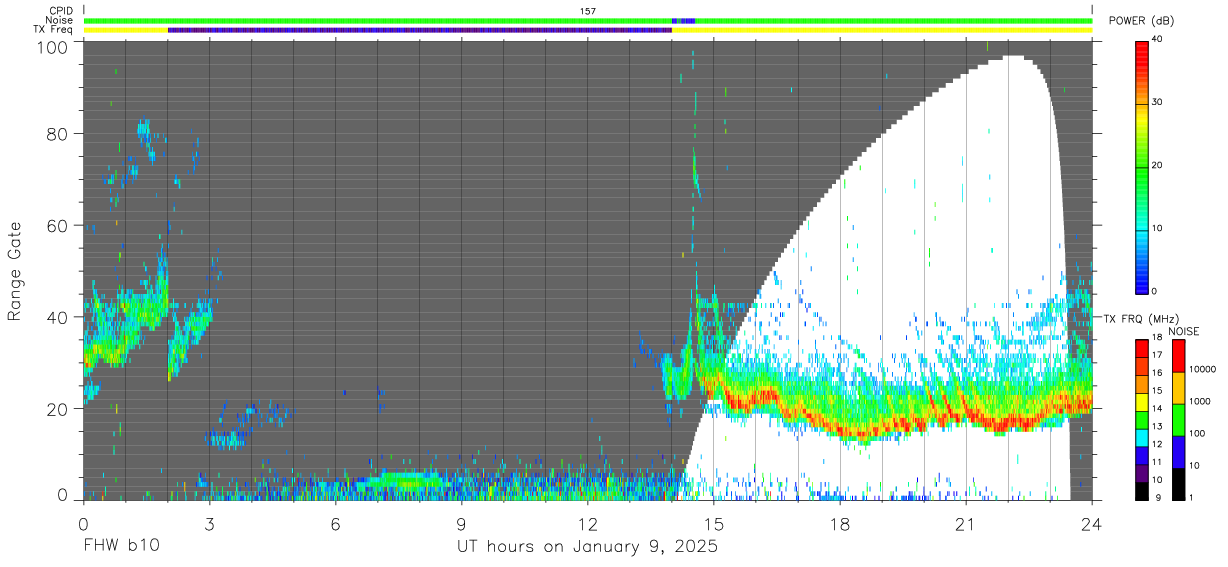Click the 1 tick on NOISE legend
Viewport: 1228px width, 567px height.
[x=1191, y=497]
